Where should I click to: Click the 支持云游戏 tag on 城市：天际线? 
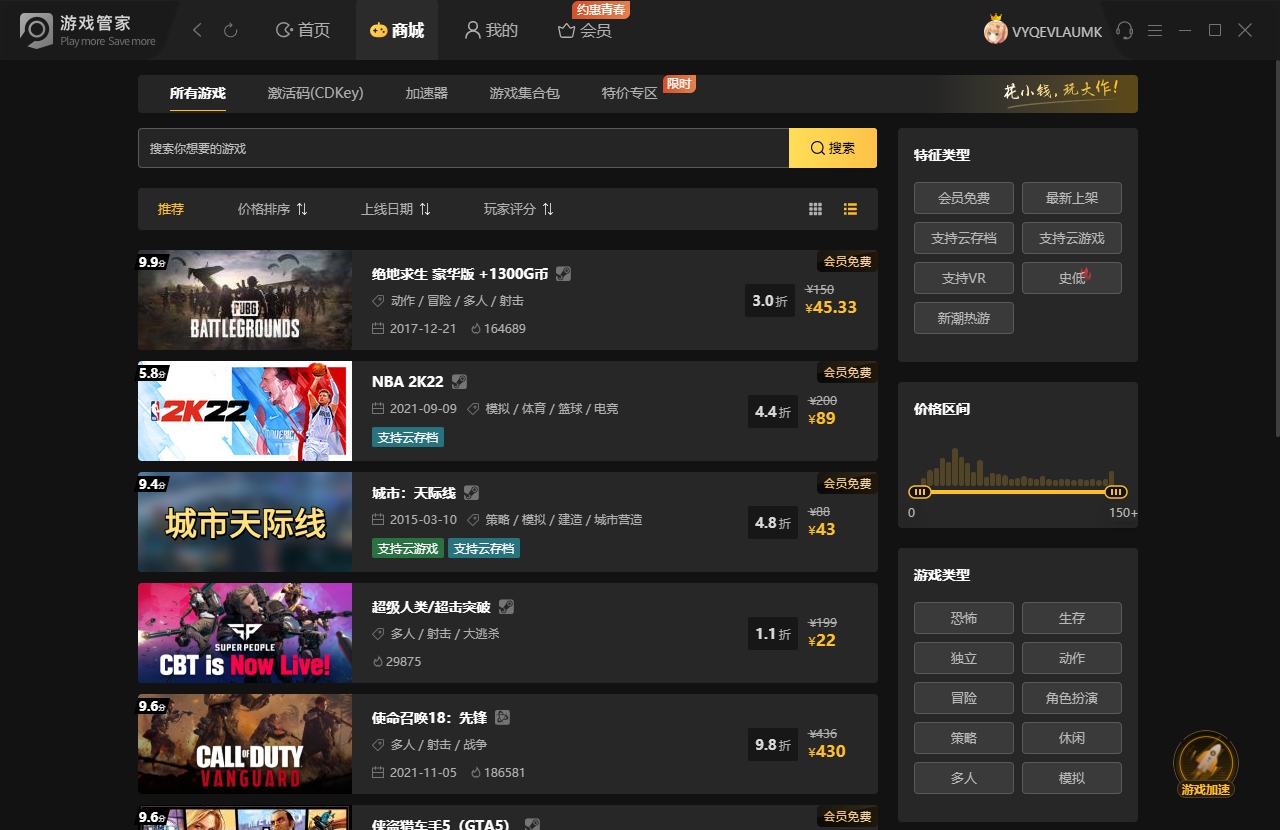point(408,548)
